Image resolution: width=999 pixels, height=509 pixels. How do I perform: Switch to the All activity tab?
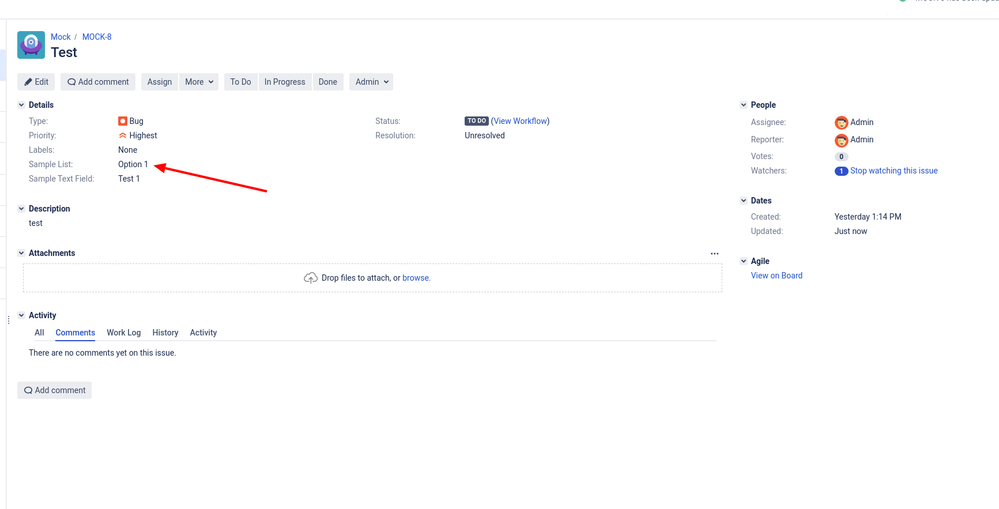click(x=40, y=333)
